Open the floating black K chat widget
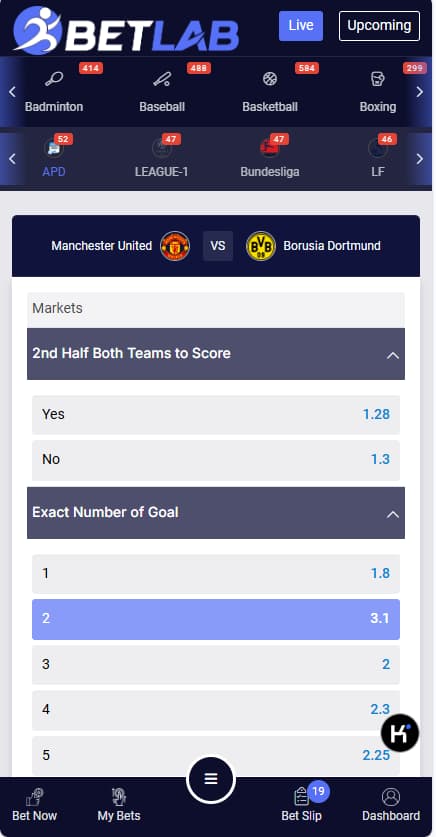Image resolution: width=436 pixels, height=837 pixels. [x=400, y=733]
